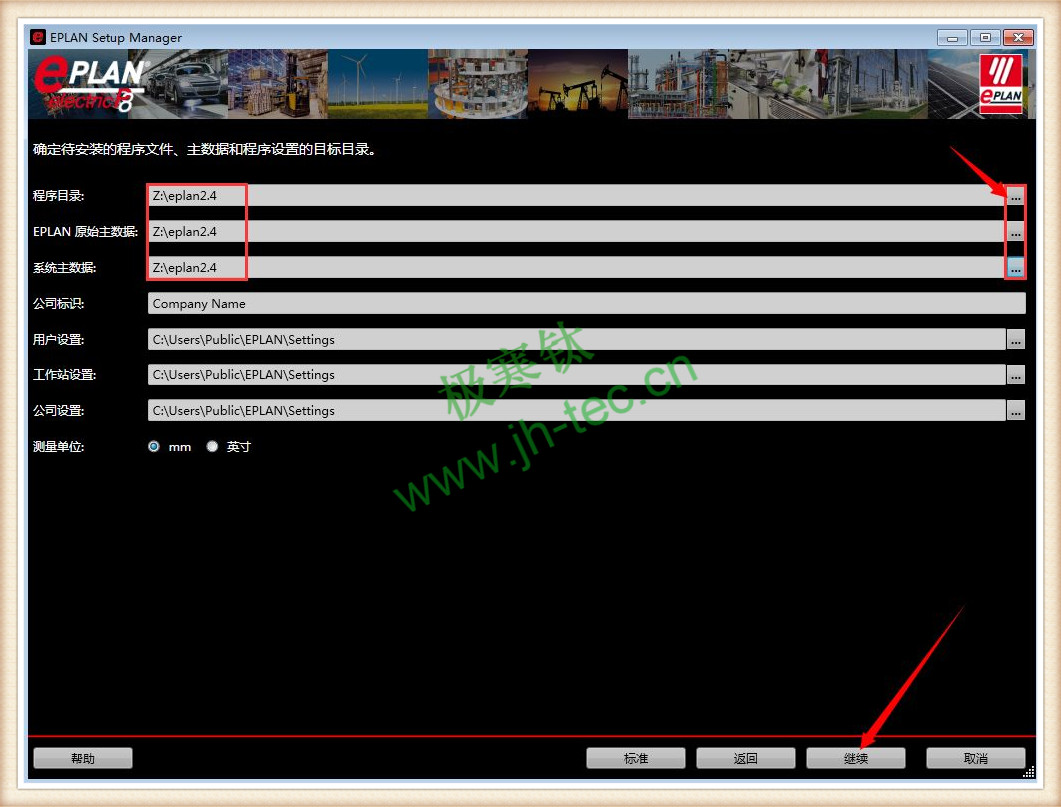Maximize the EPLAN Setup Manager window
The width and height of the screenshot is (1061, 807).
tap(985, 38)
